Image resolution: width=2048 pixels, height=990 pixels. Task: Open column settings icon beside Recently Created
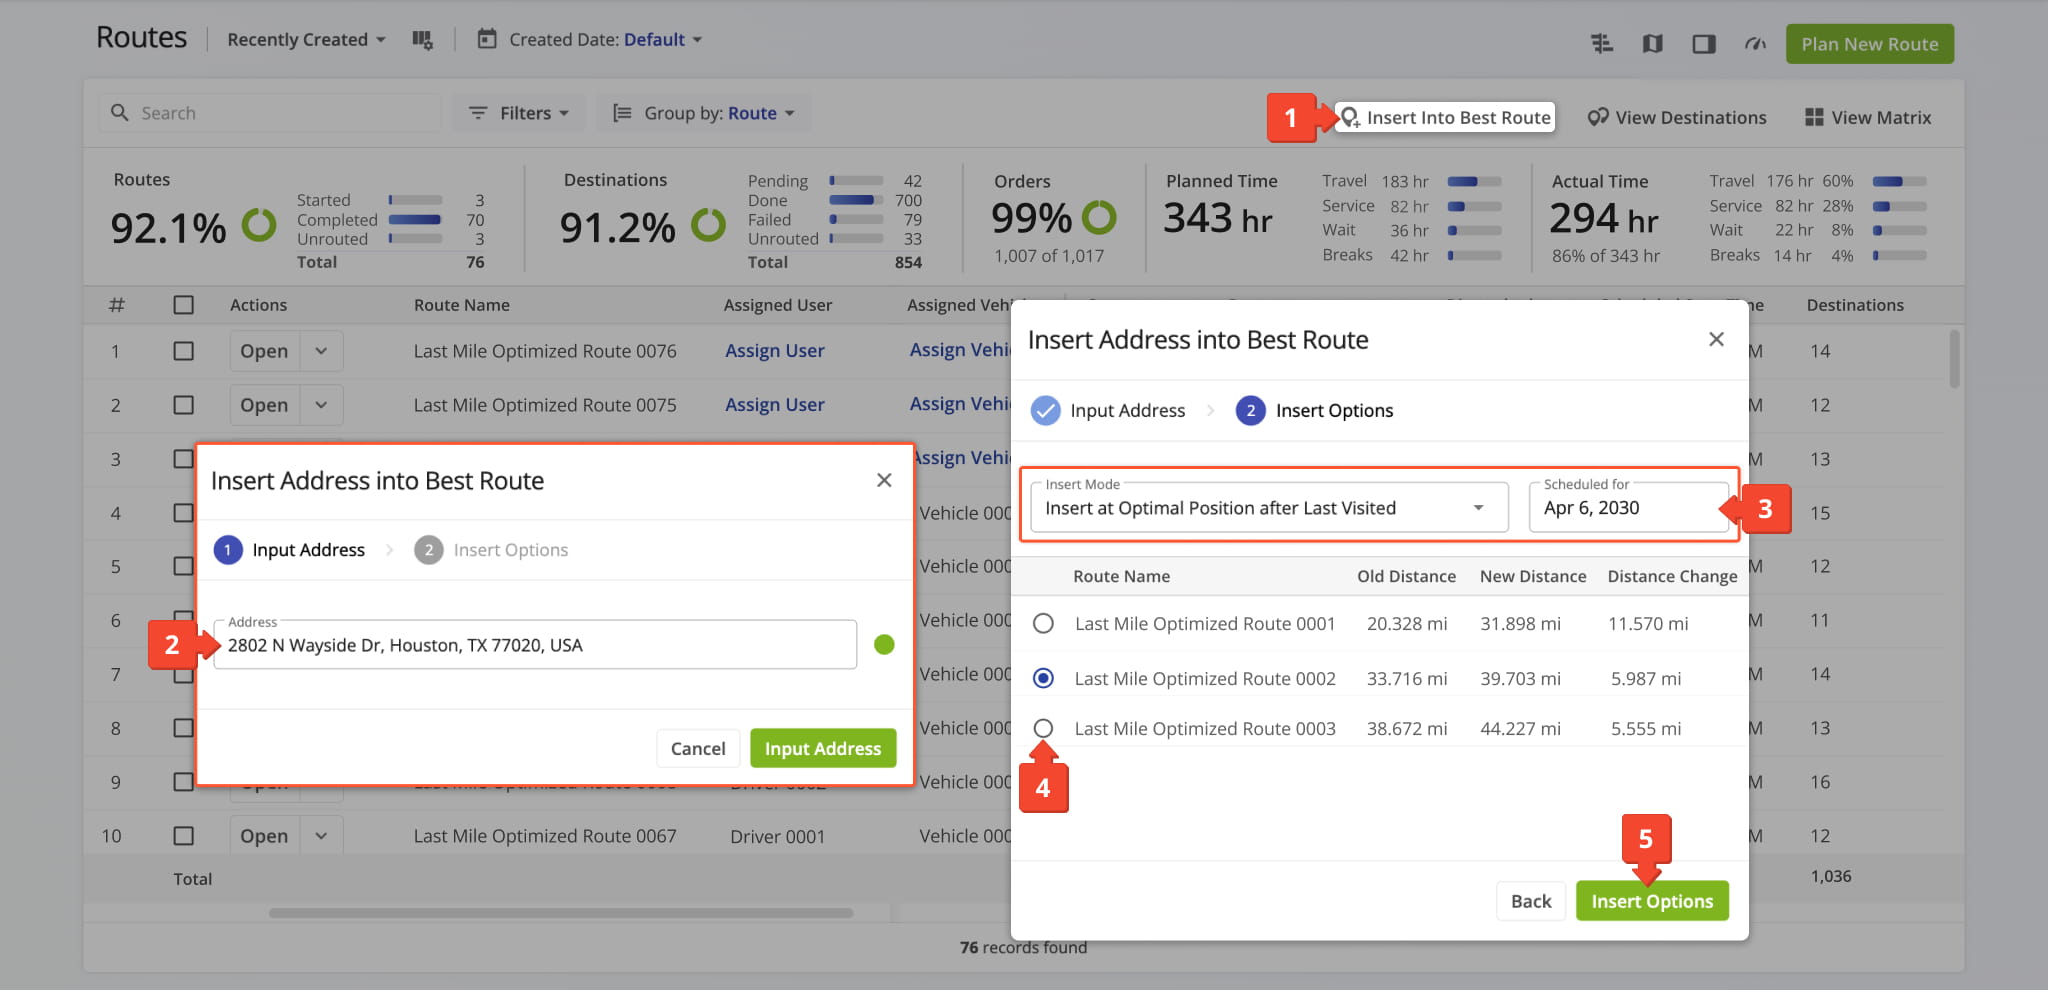422,40
